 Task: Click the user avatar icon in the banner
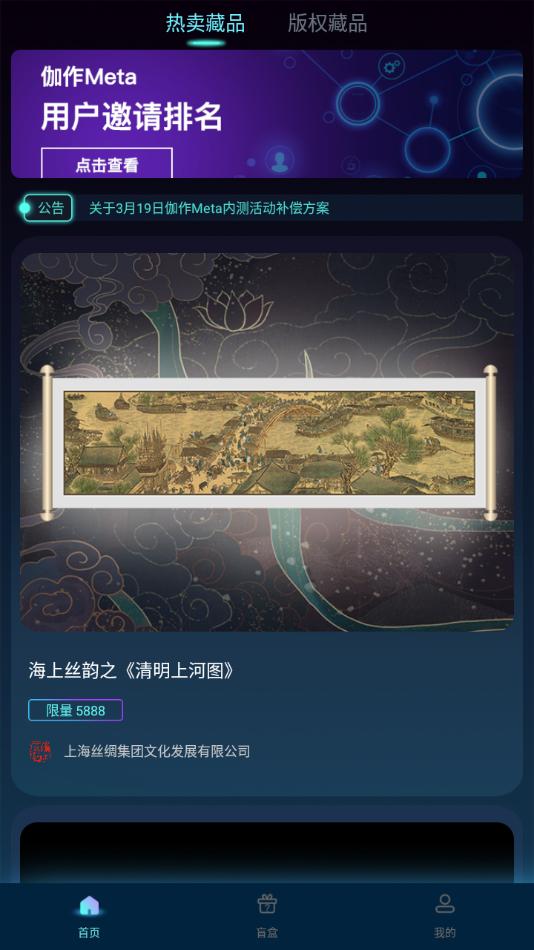click(x=279, y=161)
